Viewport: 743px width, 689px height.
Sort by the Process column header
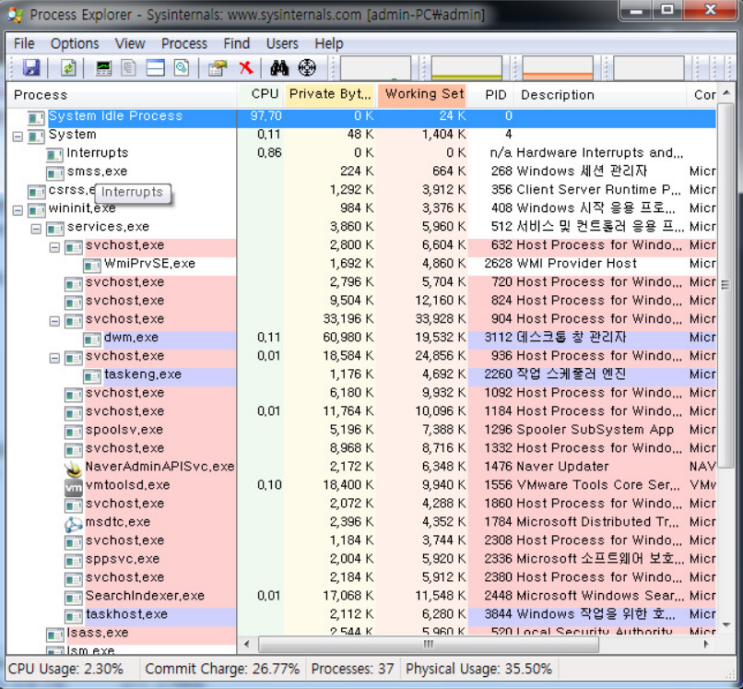(x=121, y=95)
